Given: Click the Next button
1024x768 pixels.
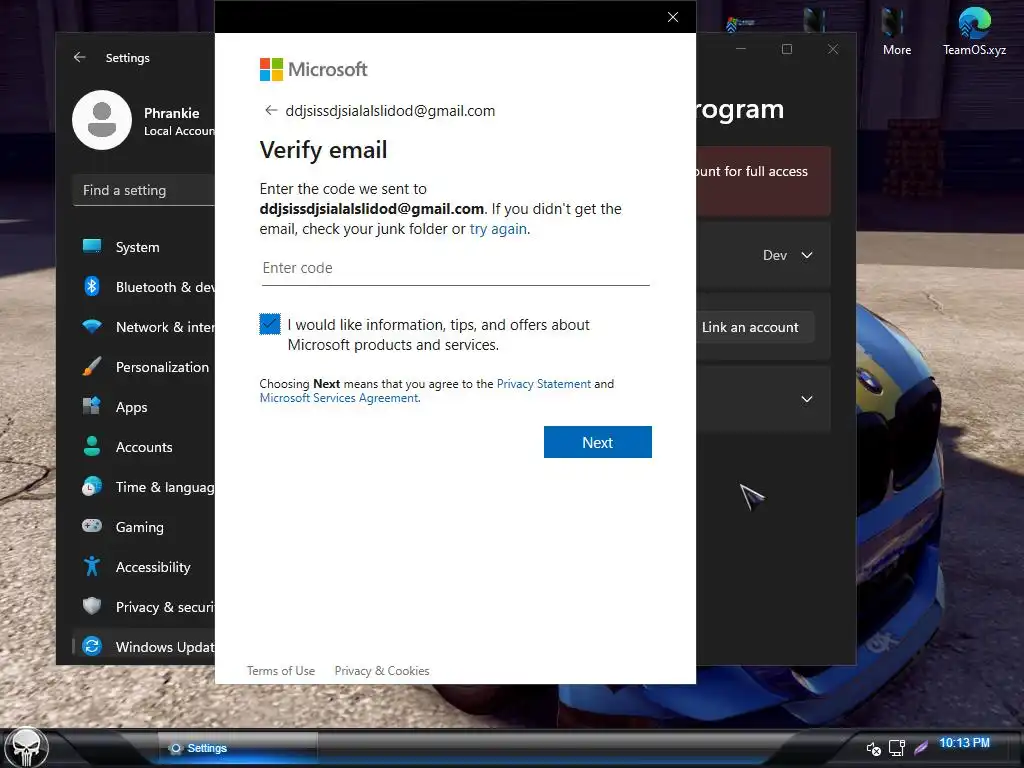Looking at the screenshot, I should click(x=598, y=442).
